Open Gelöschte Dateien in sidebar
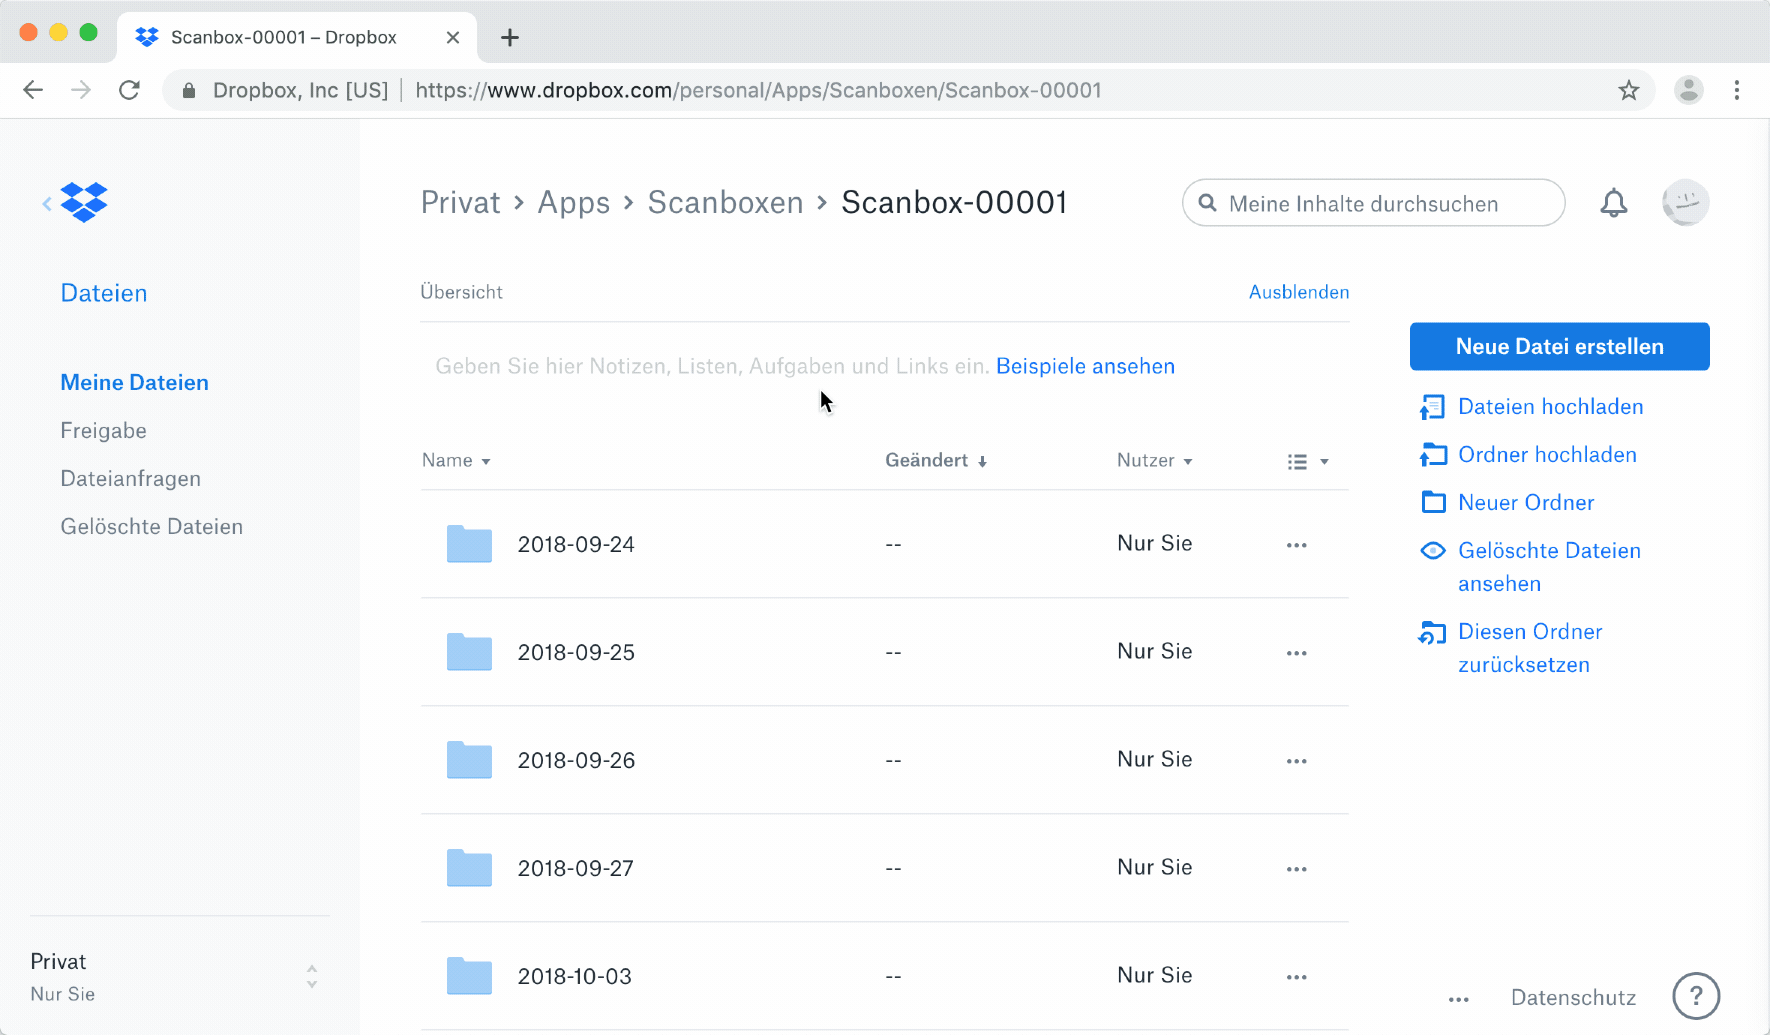The width and height of the screenshot is (1770, 1035). point(151,527)
